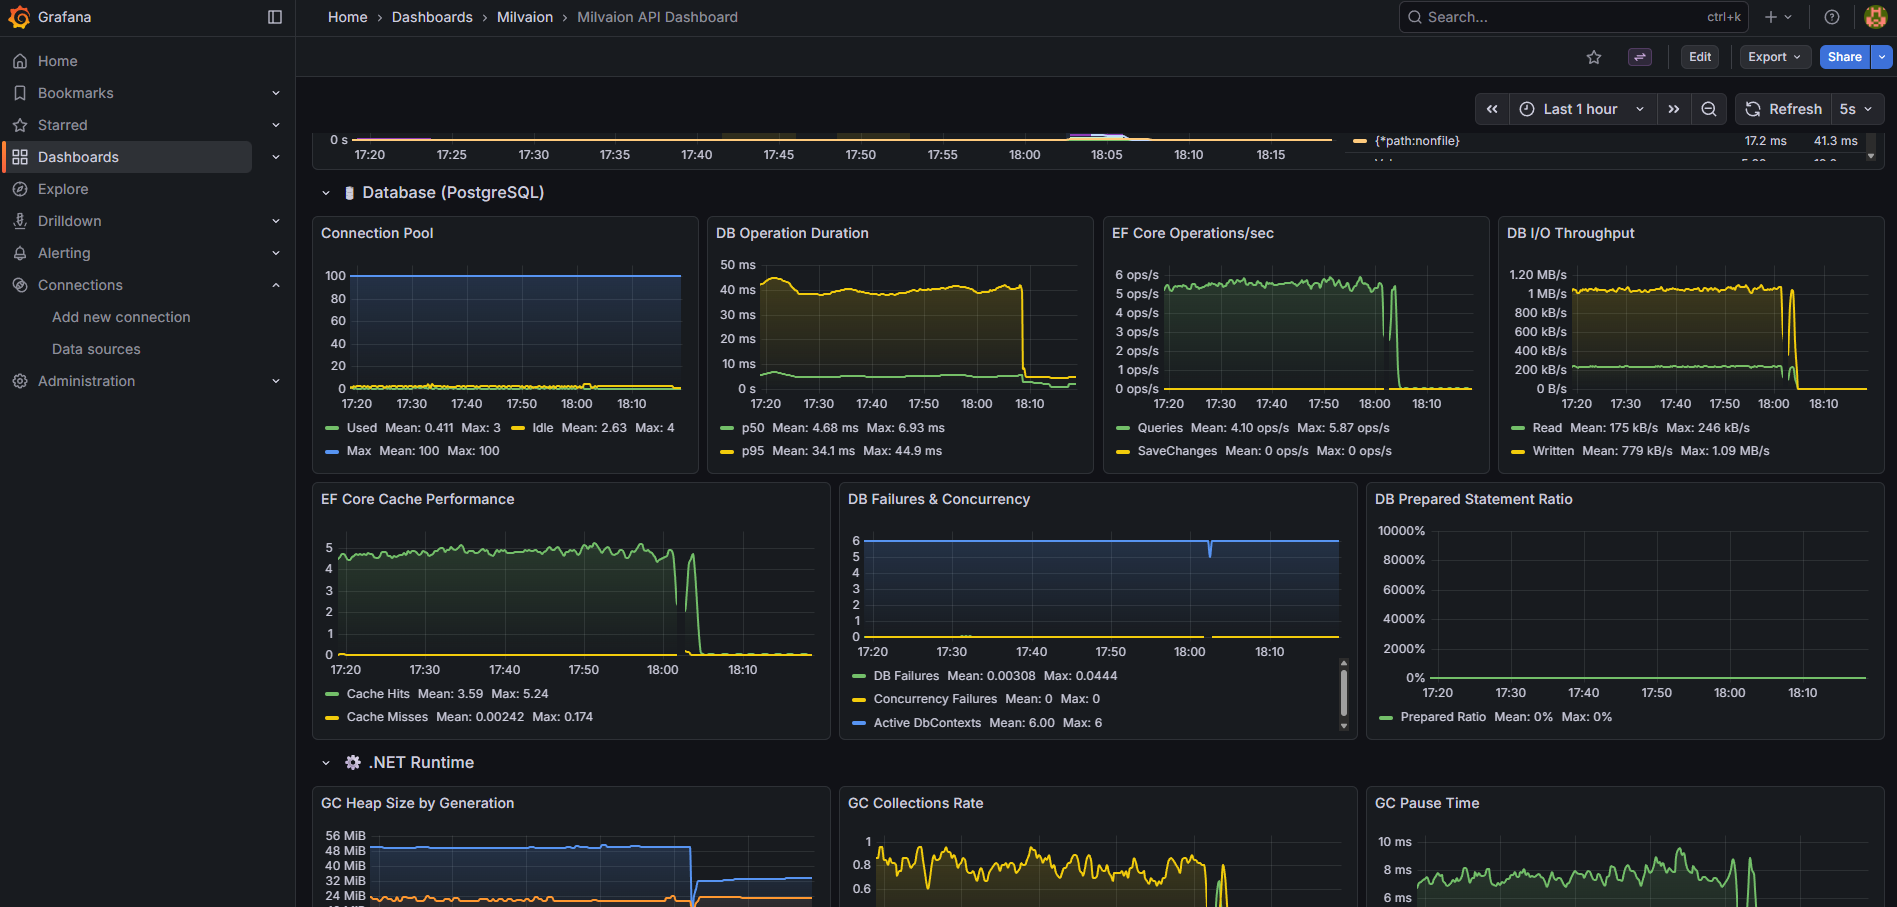Screen dimensions: 1897x907
Task: Click the Edit button
Action: tap(1699, 57)
